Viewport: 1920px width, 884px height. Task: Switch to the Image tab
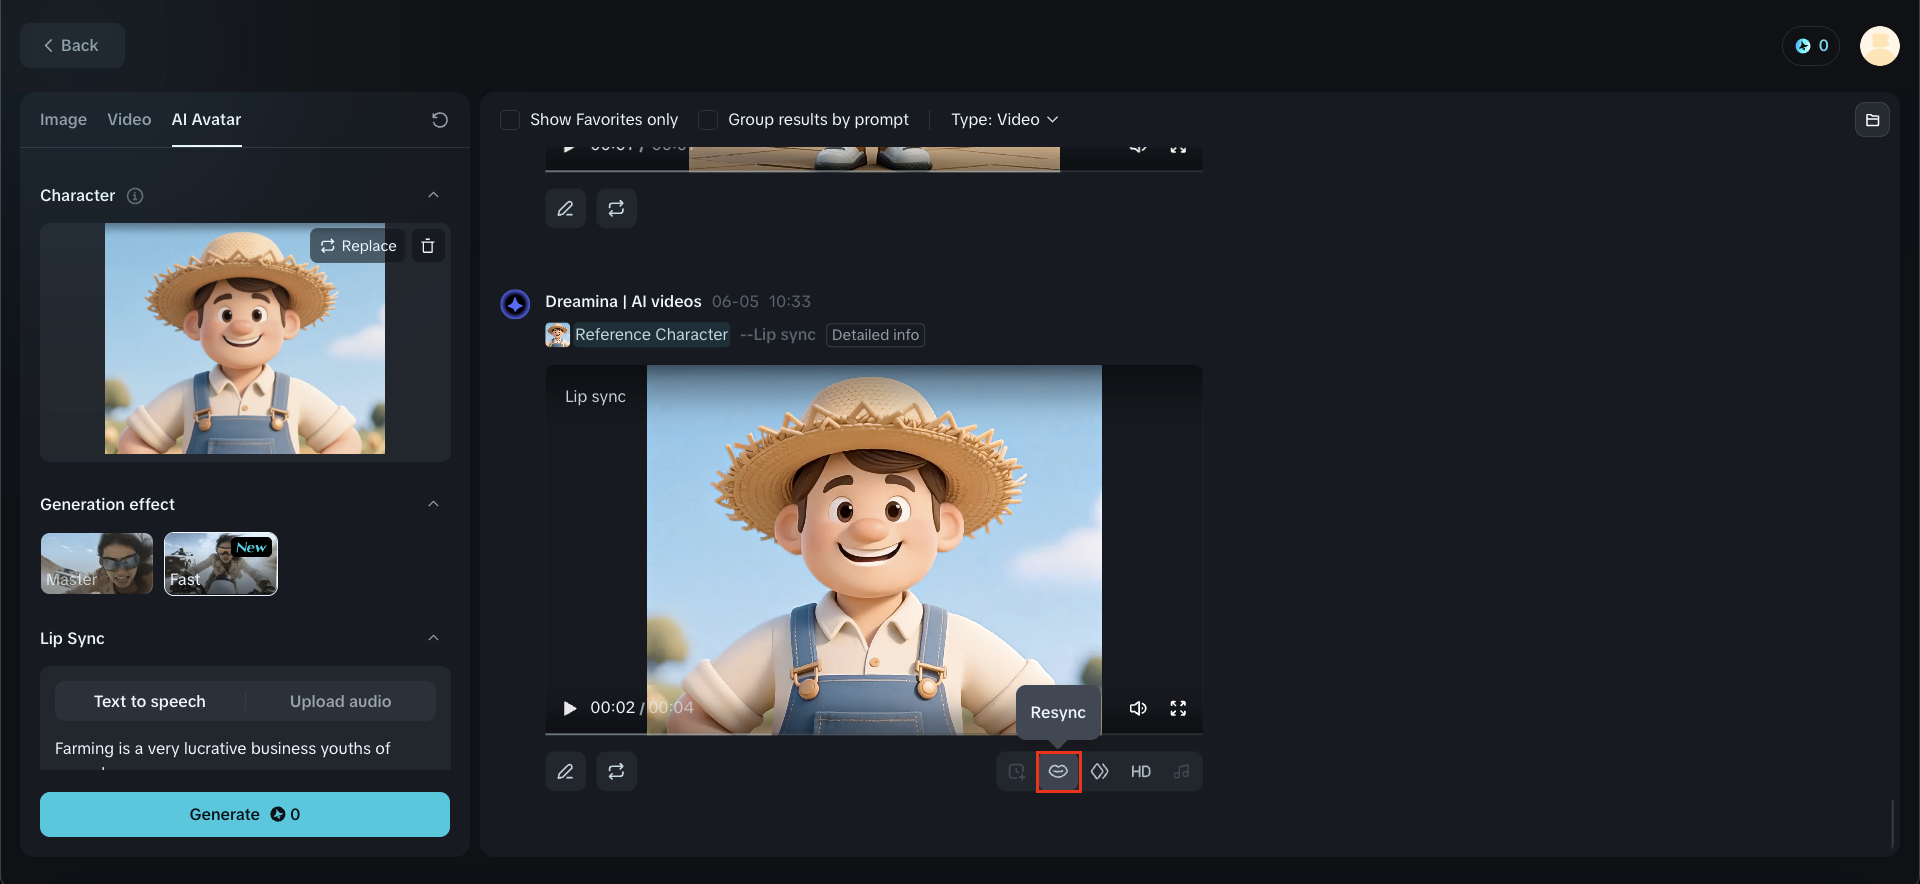click(x=63, y=120)
